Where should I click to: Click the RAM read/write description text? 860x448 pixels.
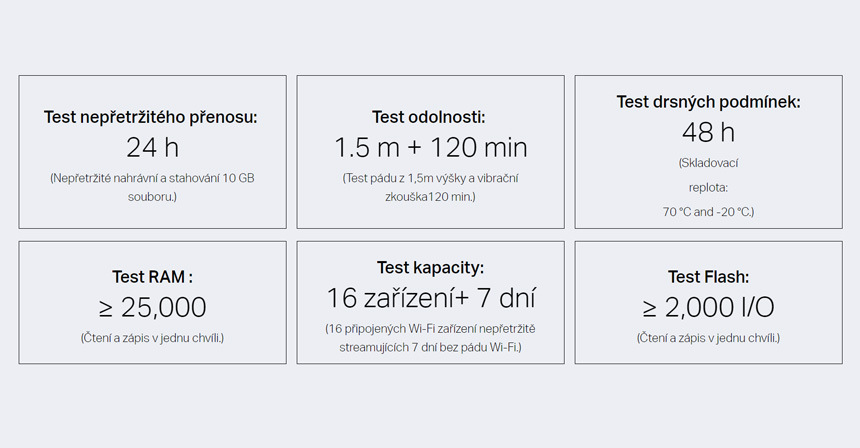coord(152,337)
